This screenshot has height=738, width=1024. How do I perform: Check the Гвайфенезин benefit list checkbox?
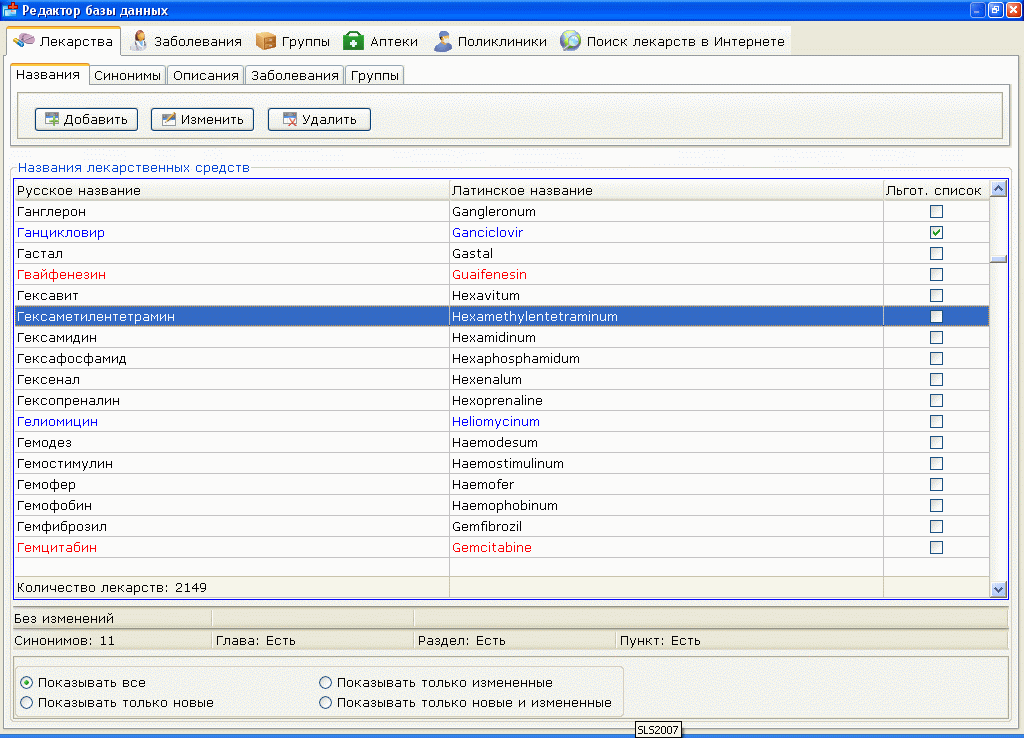click(936, 274)
